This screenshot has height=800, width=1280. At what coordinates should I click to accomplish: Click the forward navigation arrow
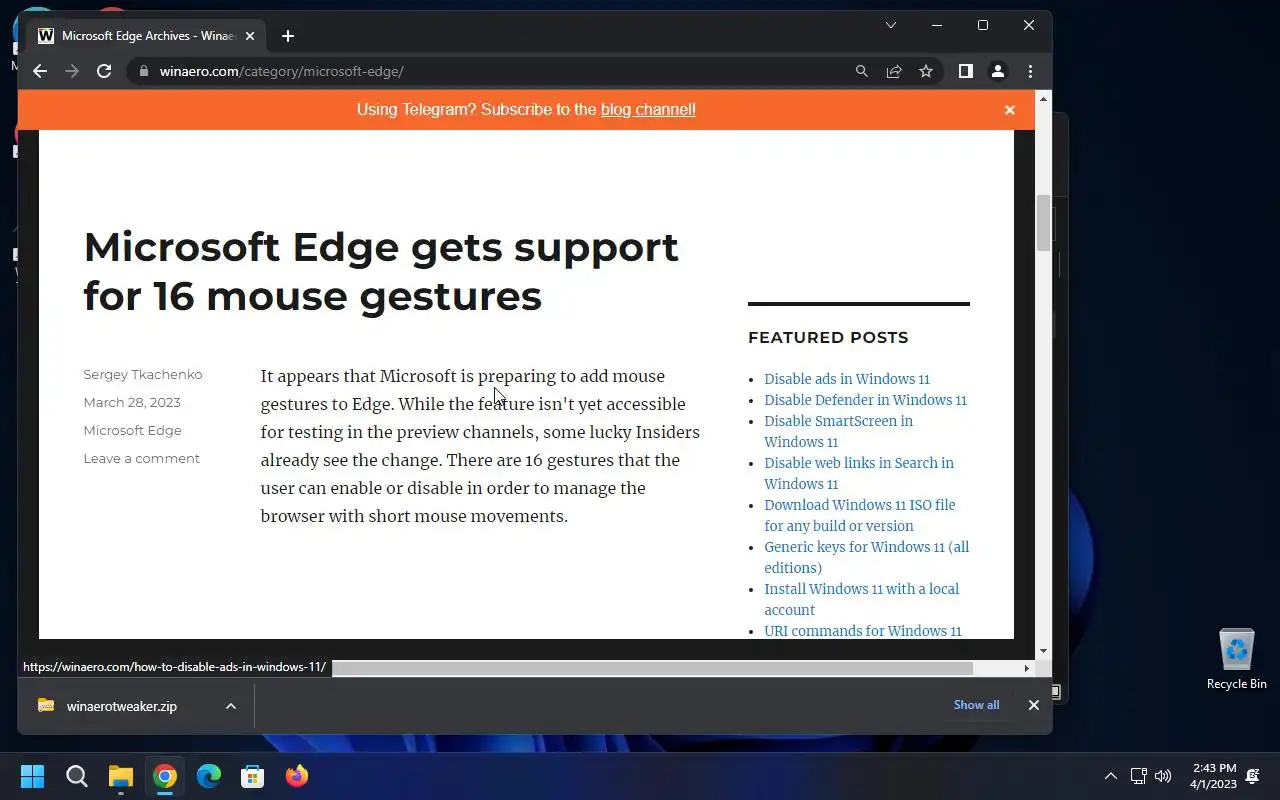[x=72, y=71]
